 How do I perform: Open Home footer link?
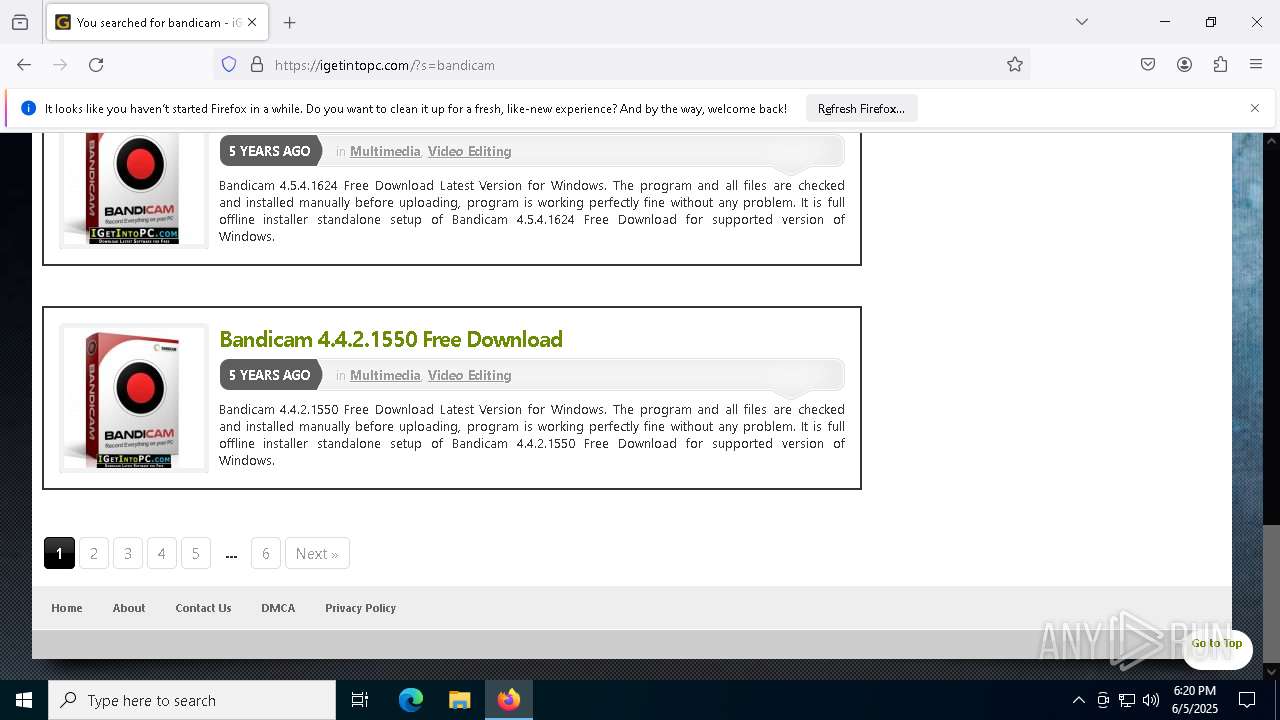click(x=67, y=608)
